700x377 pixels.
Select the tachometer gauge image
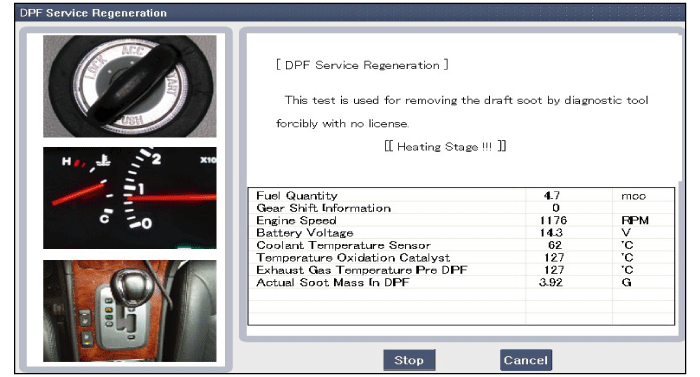point(129,198)
